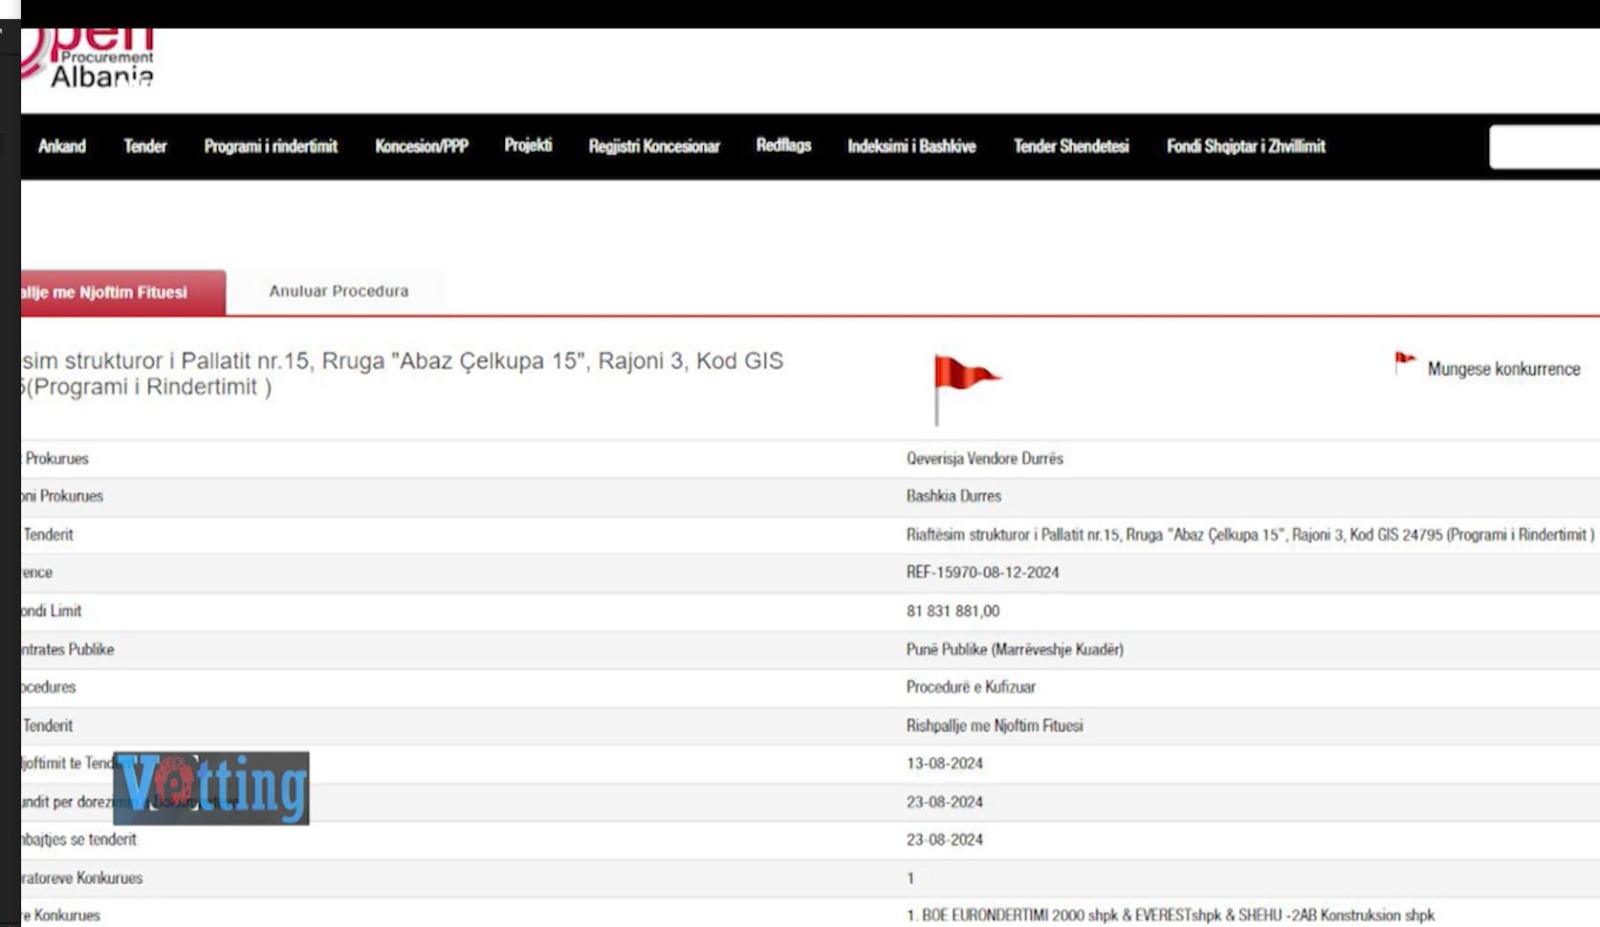1600x927 pixels.
Task: Open the Tender menu item
Action: point(145,146)
